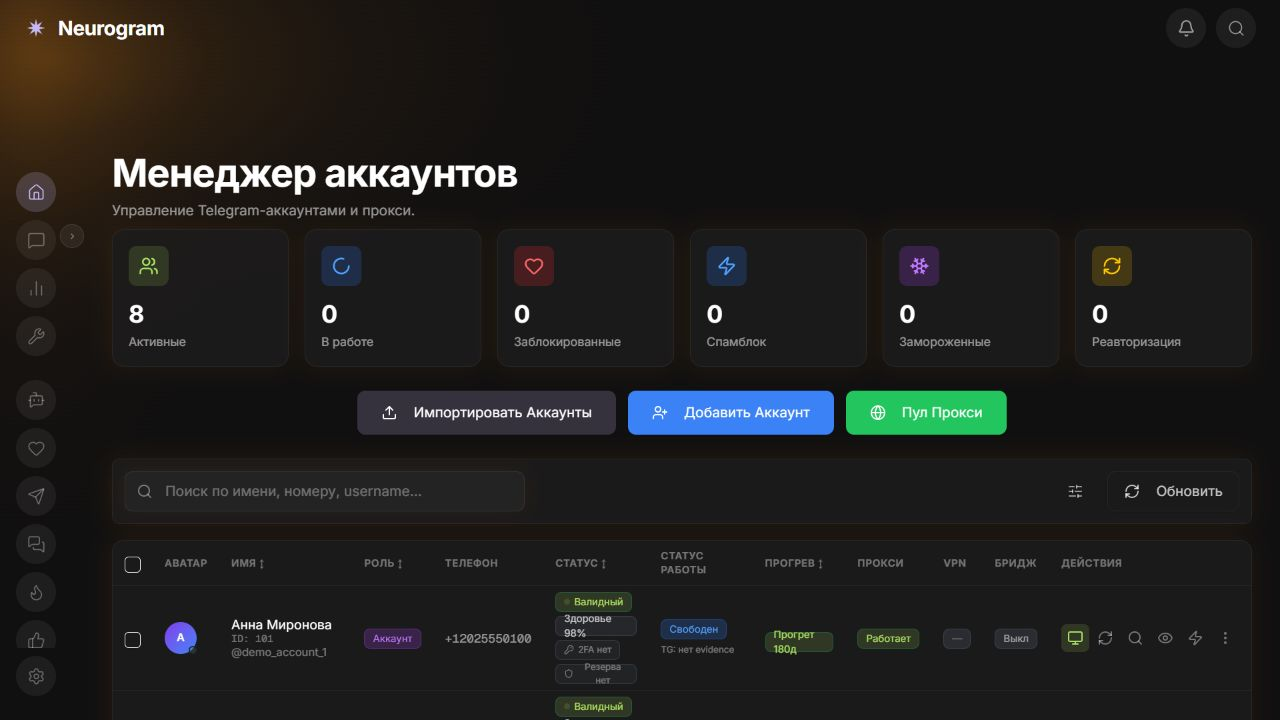Click the lightning action in Анна Миронова's row

[x=1195, y=638]
